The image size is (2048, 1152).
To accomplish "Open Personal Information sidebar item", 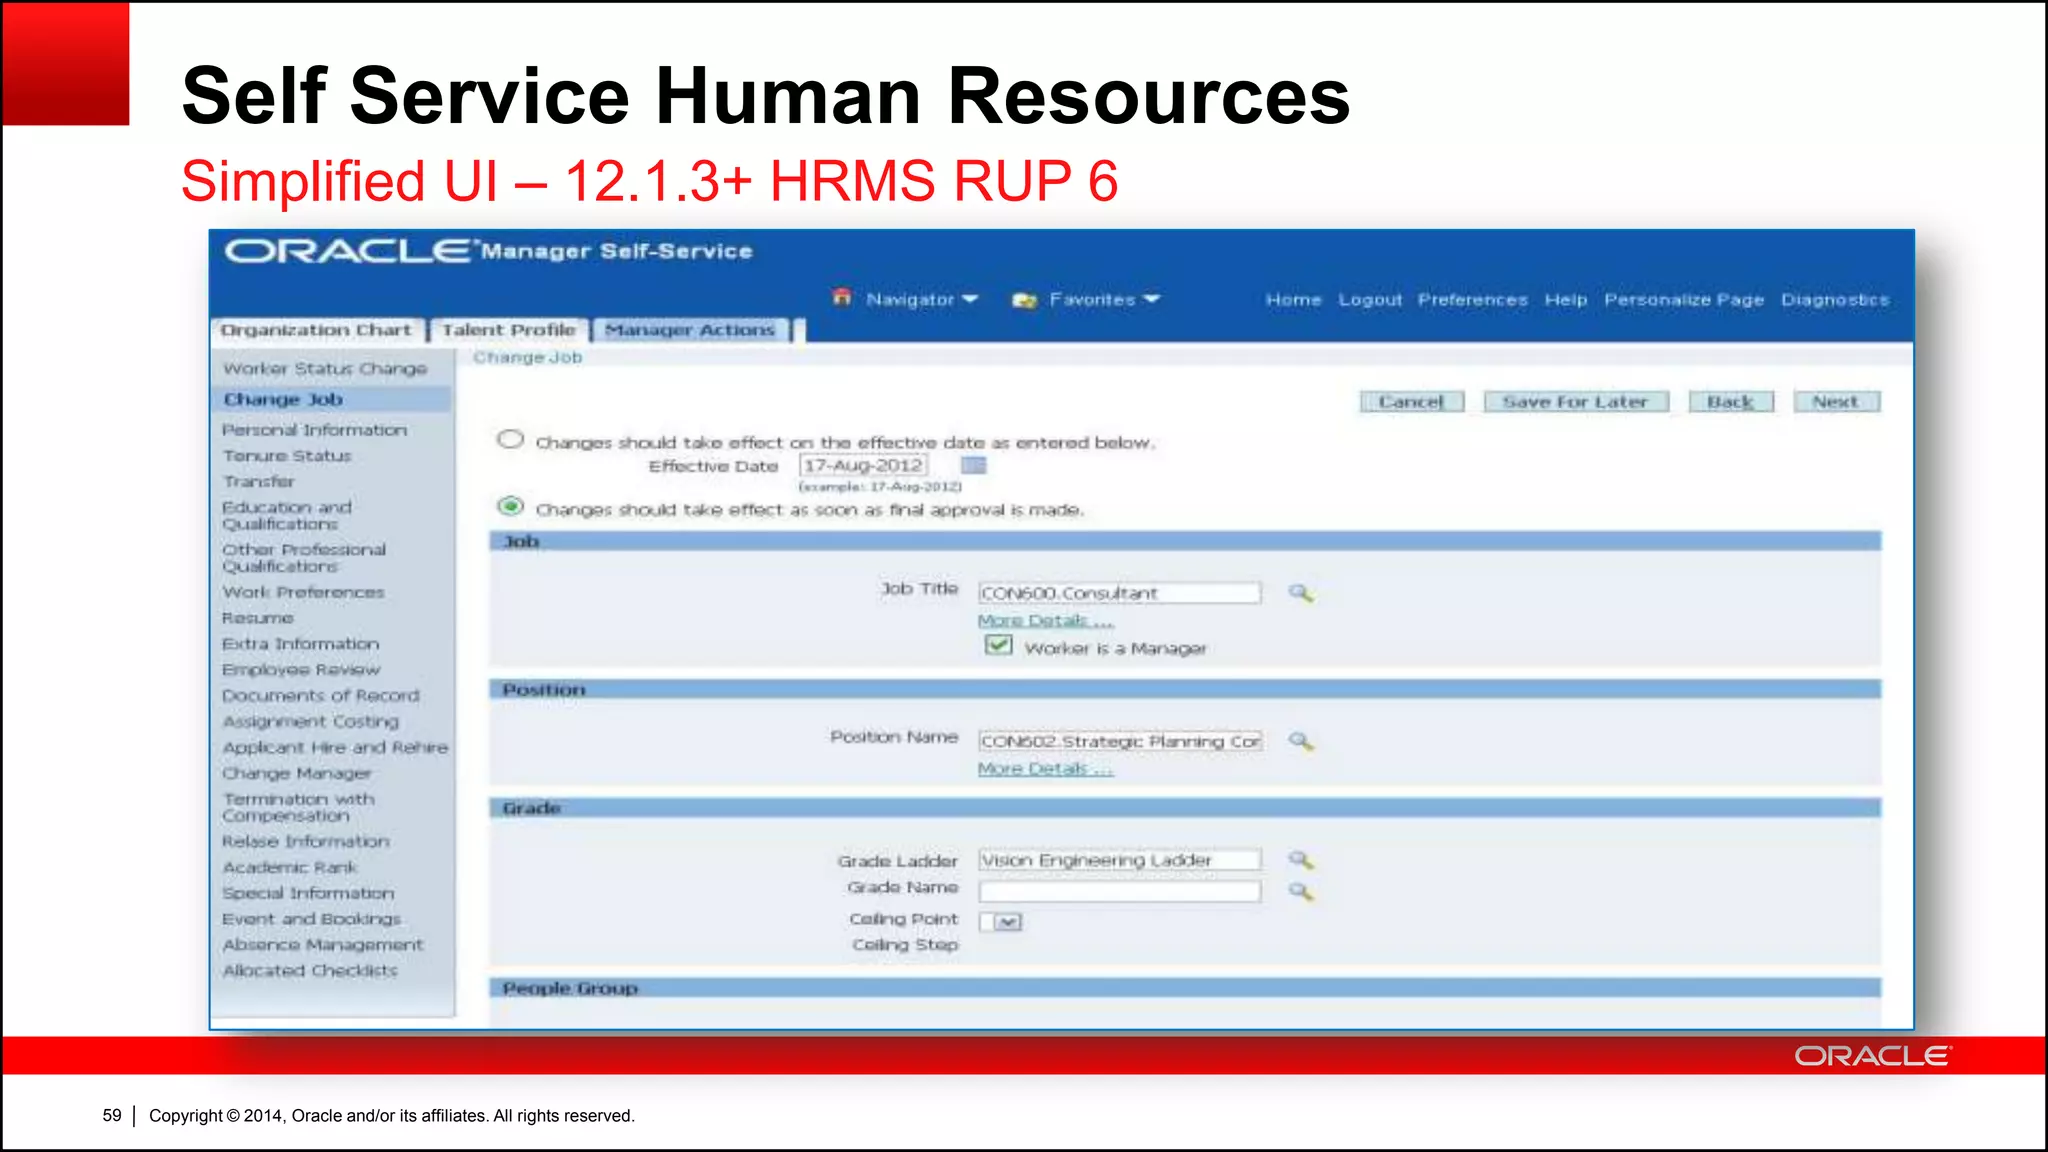I will 314,430.
